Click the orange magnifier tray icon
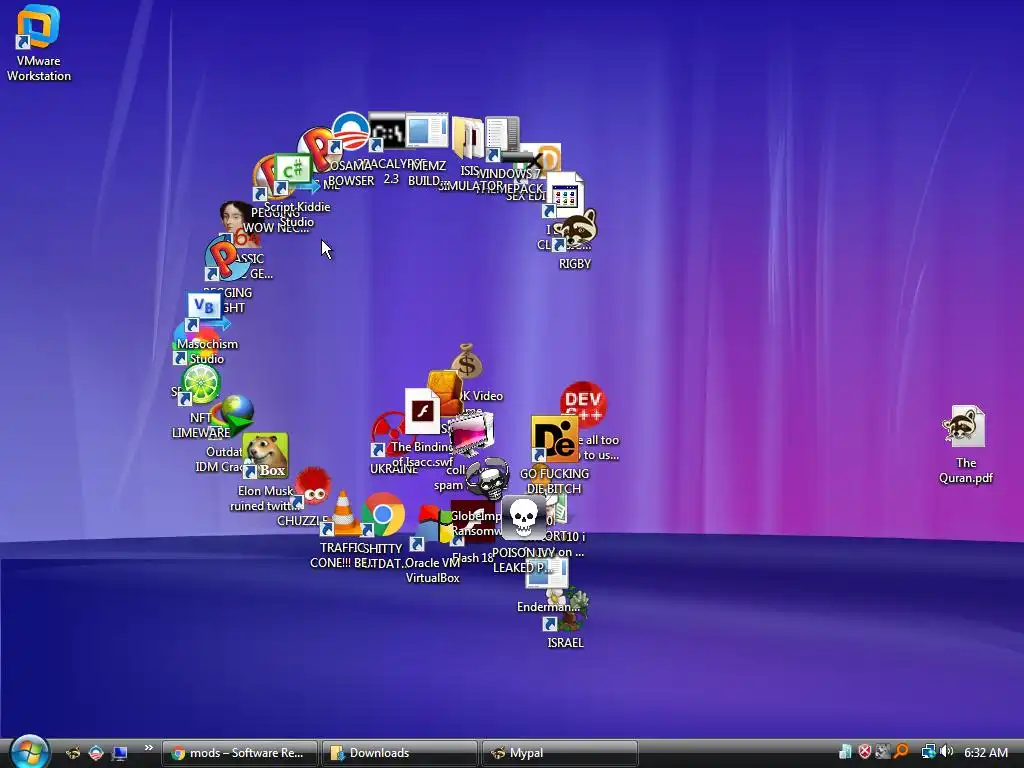1024x768 pixels. pos(901,752)
